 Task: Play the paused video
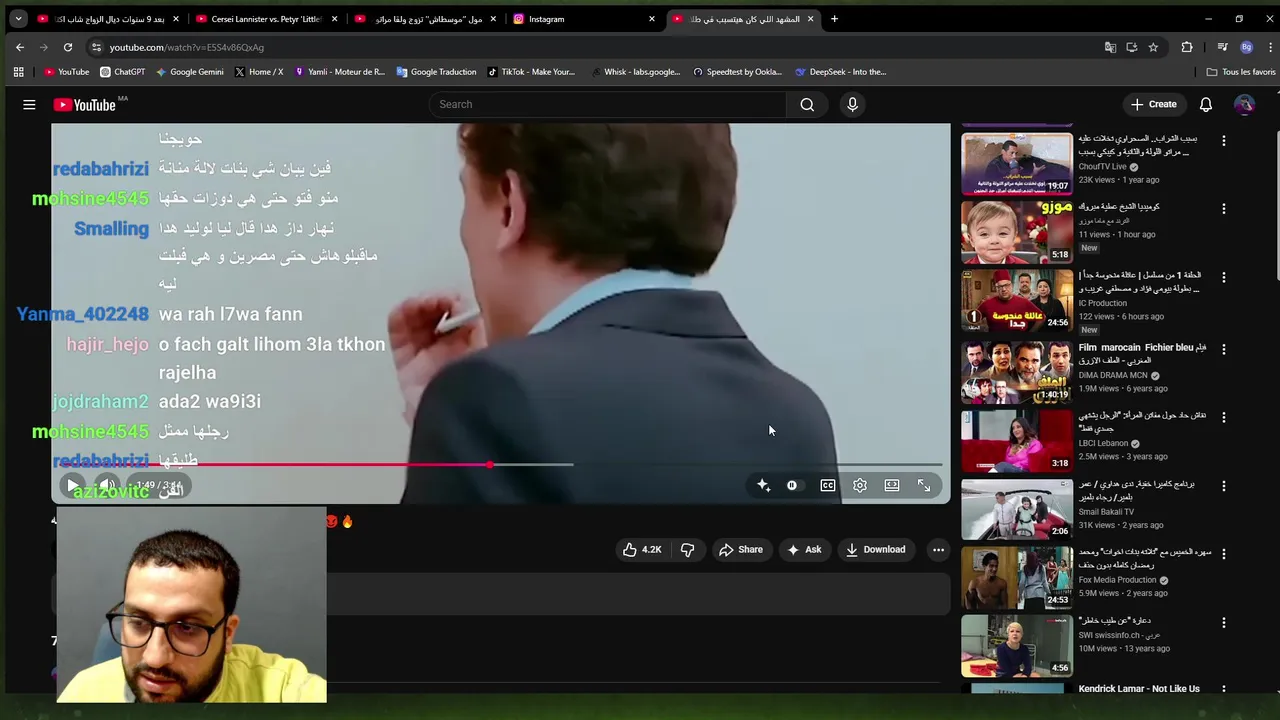pos(72,485)
